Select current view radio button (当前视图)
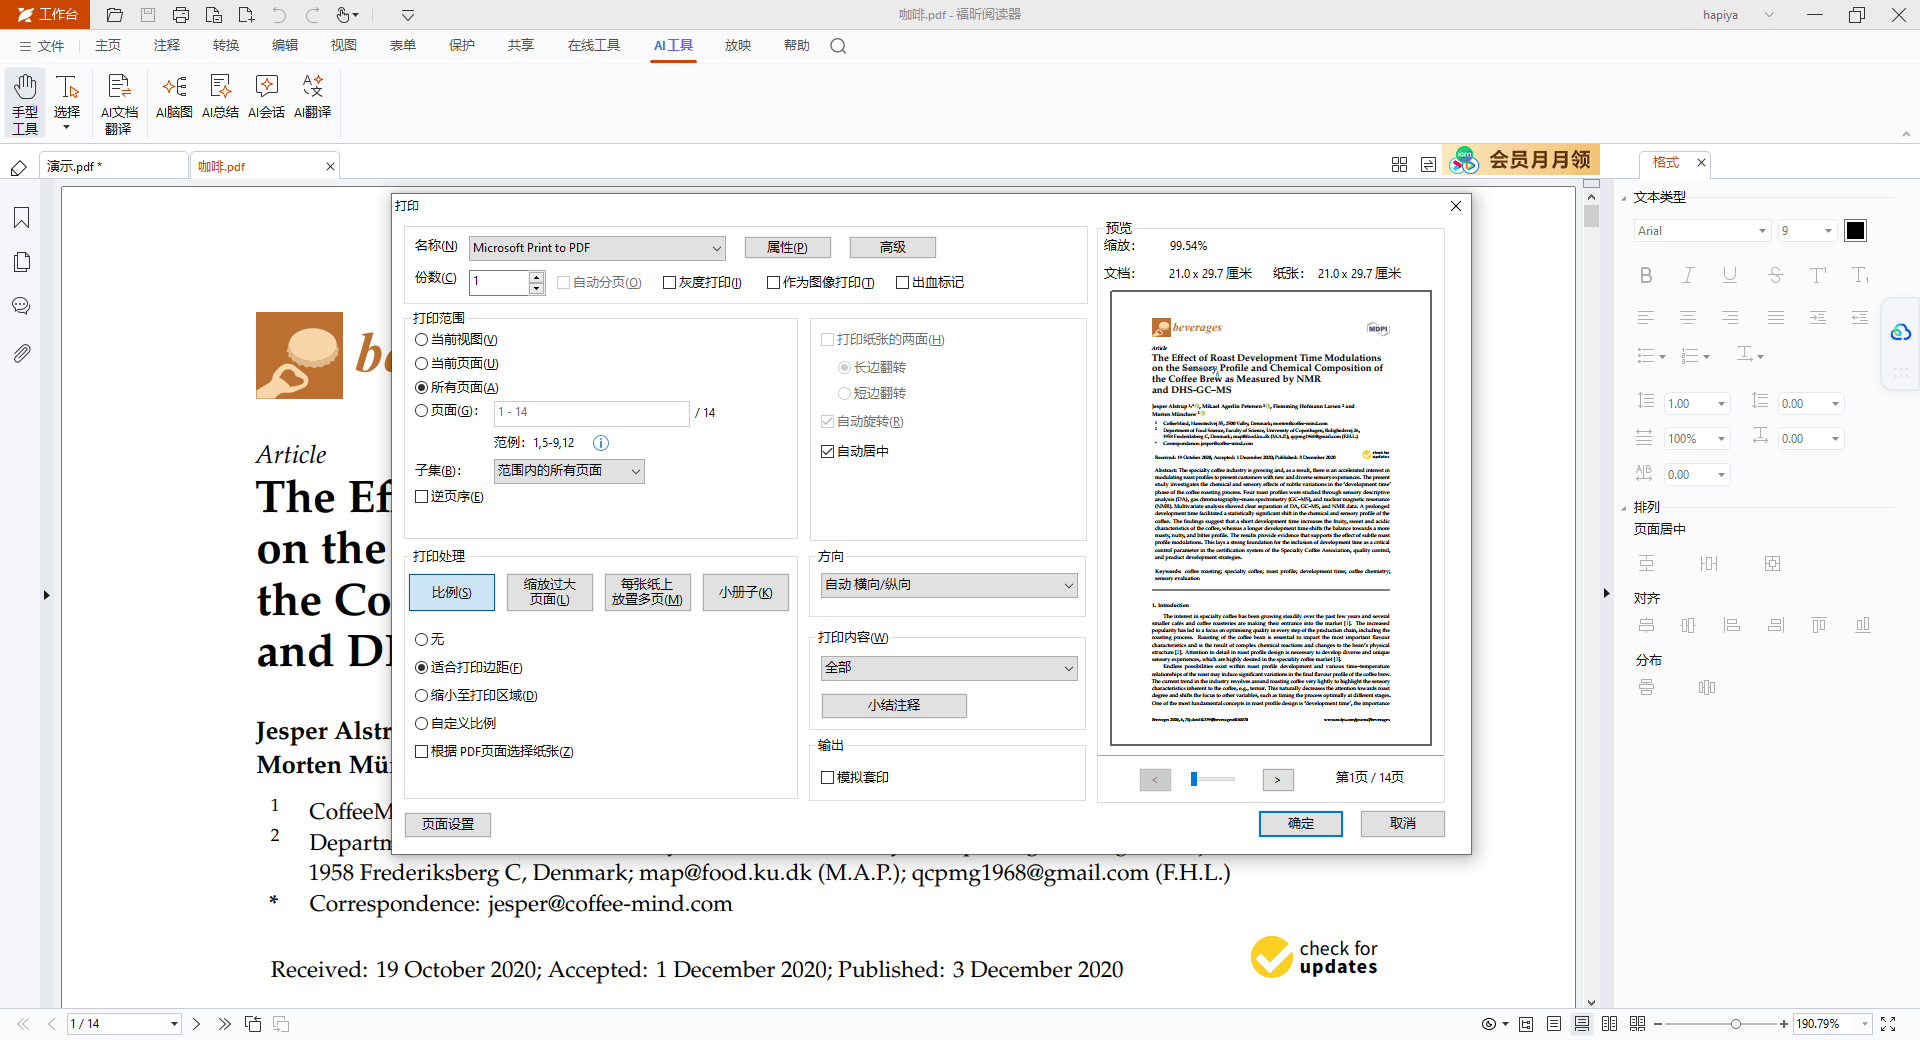 pyautogui.click(x=456, y=340)
